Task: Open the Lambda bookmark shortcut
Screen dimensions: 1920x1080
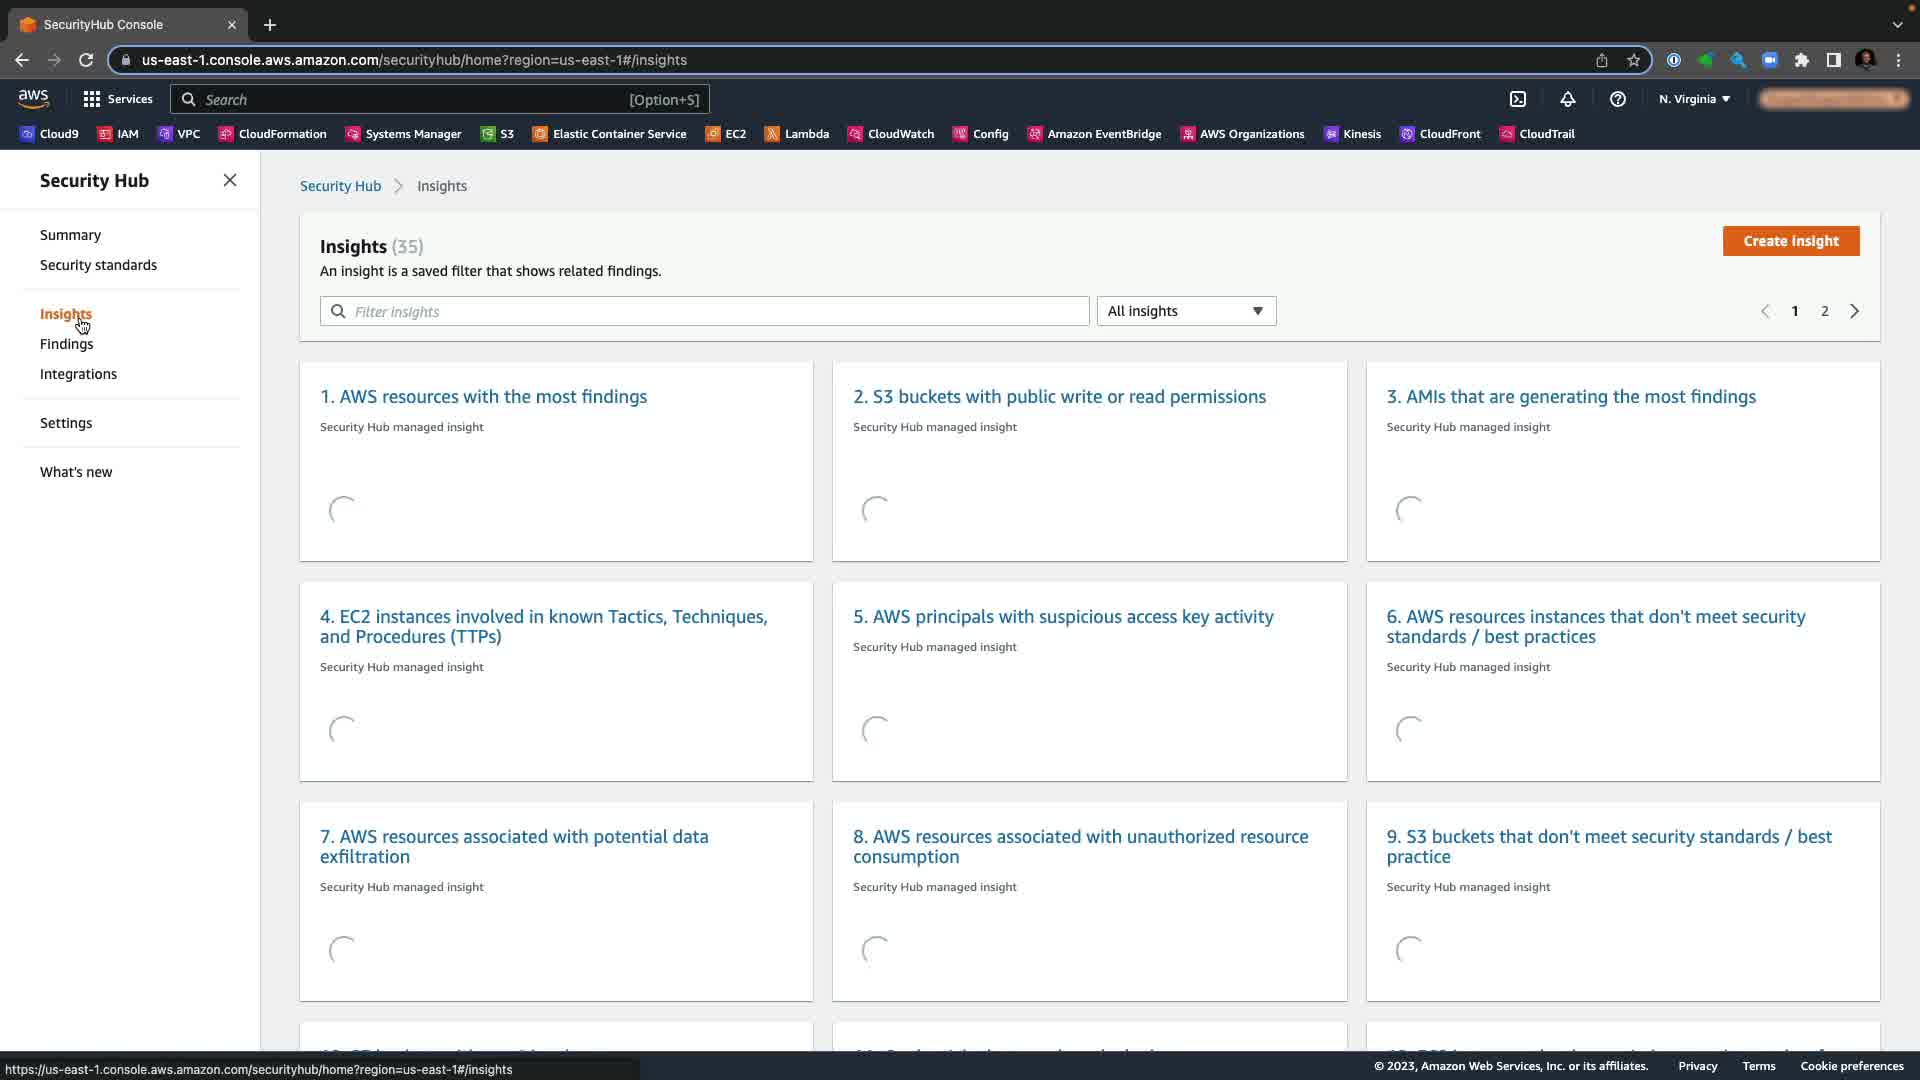Action: (x=796, y=134)
